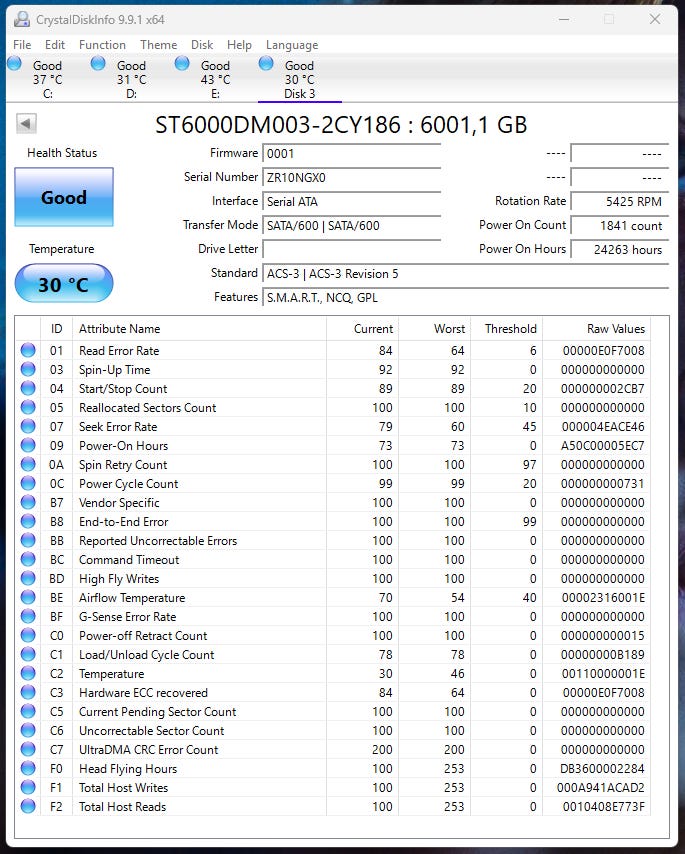The height and width of the screenshot is (854, 685).
Task: Click the Features field S.M.A.R.T., NCQ, GPL
Action: pos(466,297)
